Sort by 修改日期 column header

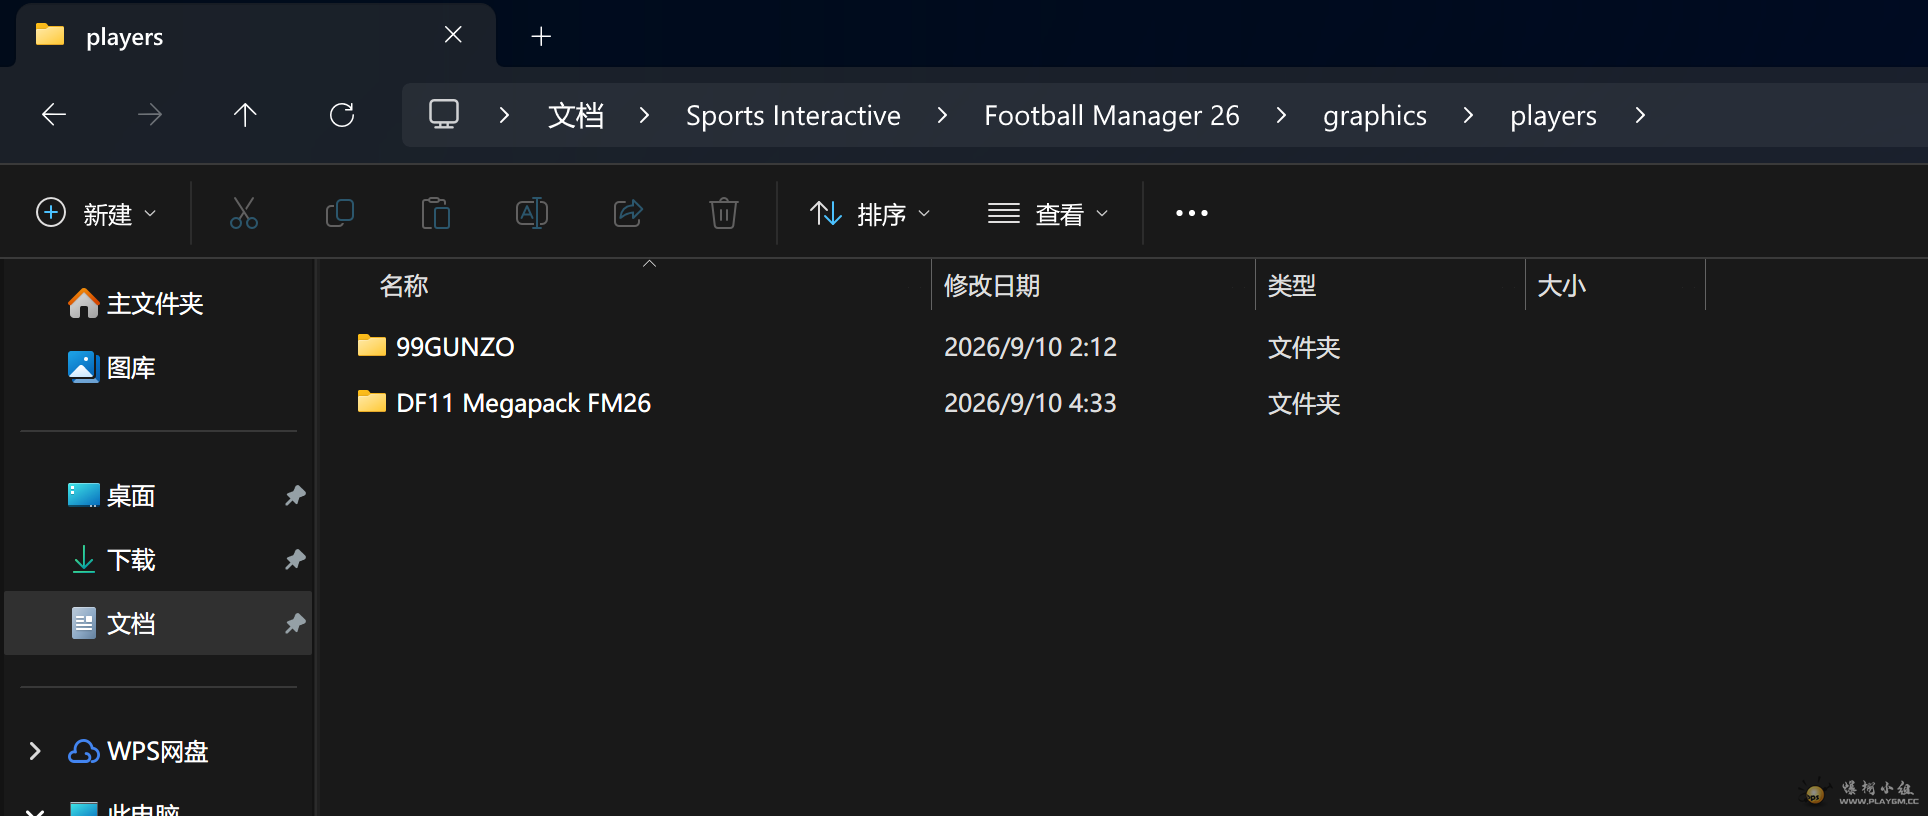tap(992, 286)
